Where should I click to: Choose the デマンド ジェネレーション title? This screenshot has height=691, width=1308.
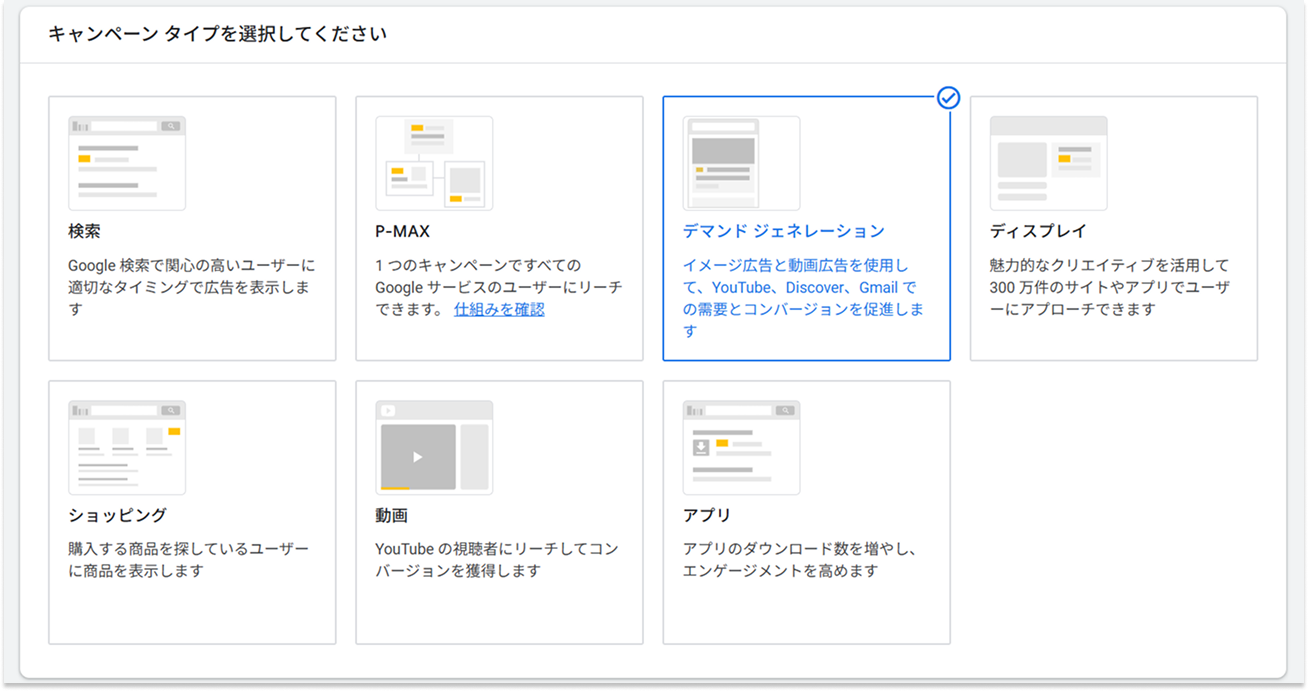[x=784, y=231]
